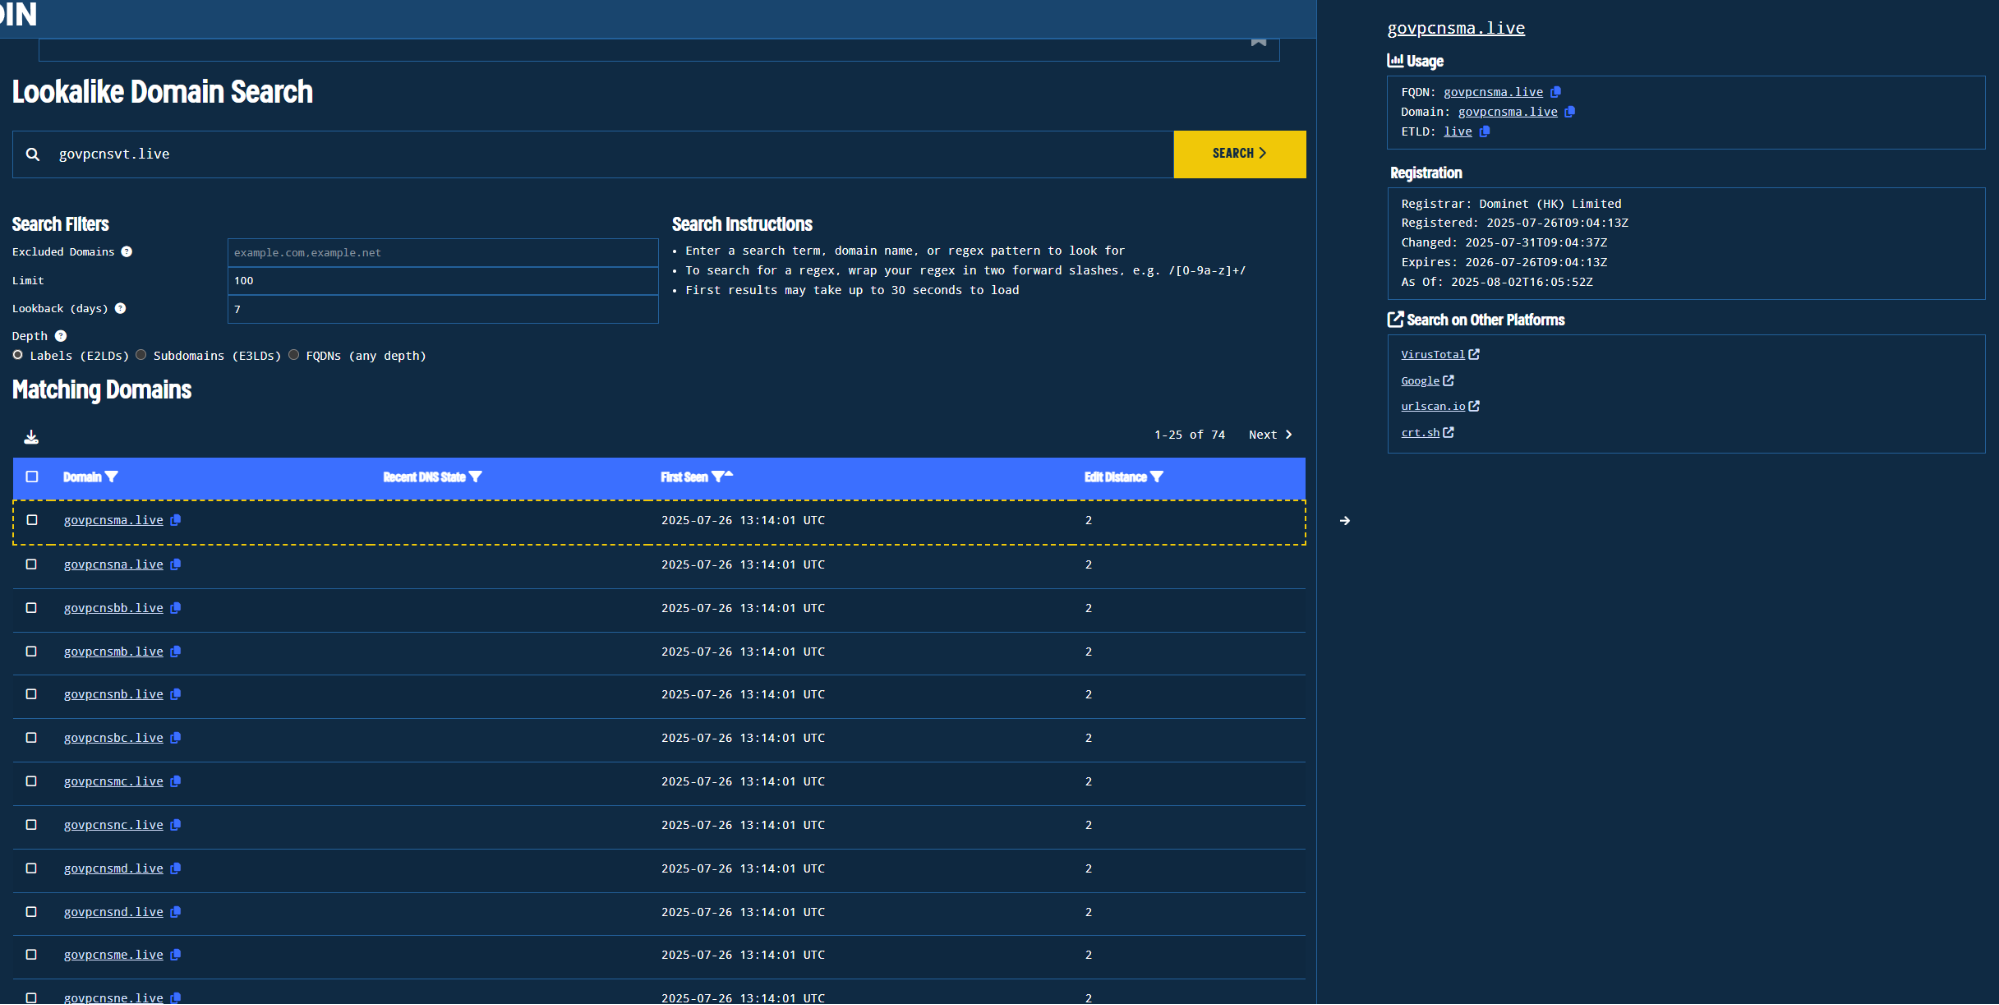This screenshot has width=1999, height=1005.
Task: Copy govpcnsma.live from table row
Action: pos(176,520)
